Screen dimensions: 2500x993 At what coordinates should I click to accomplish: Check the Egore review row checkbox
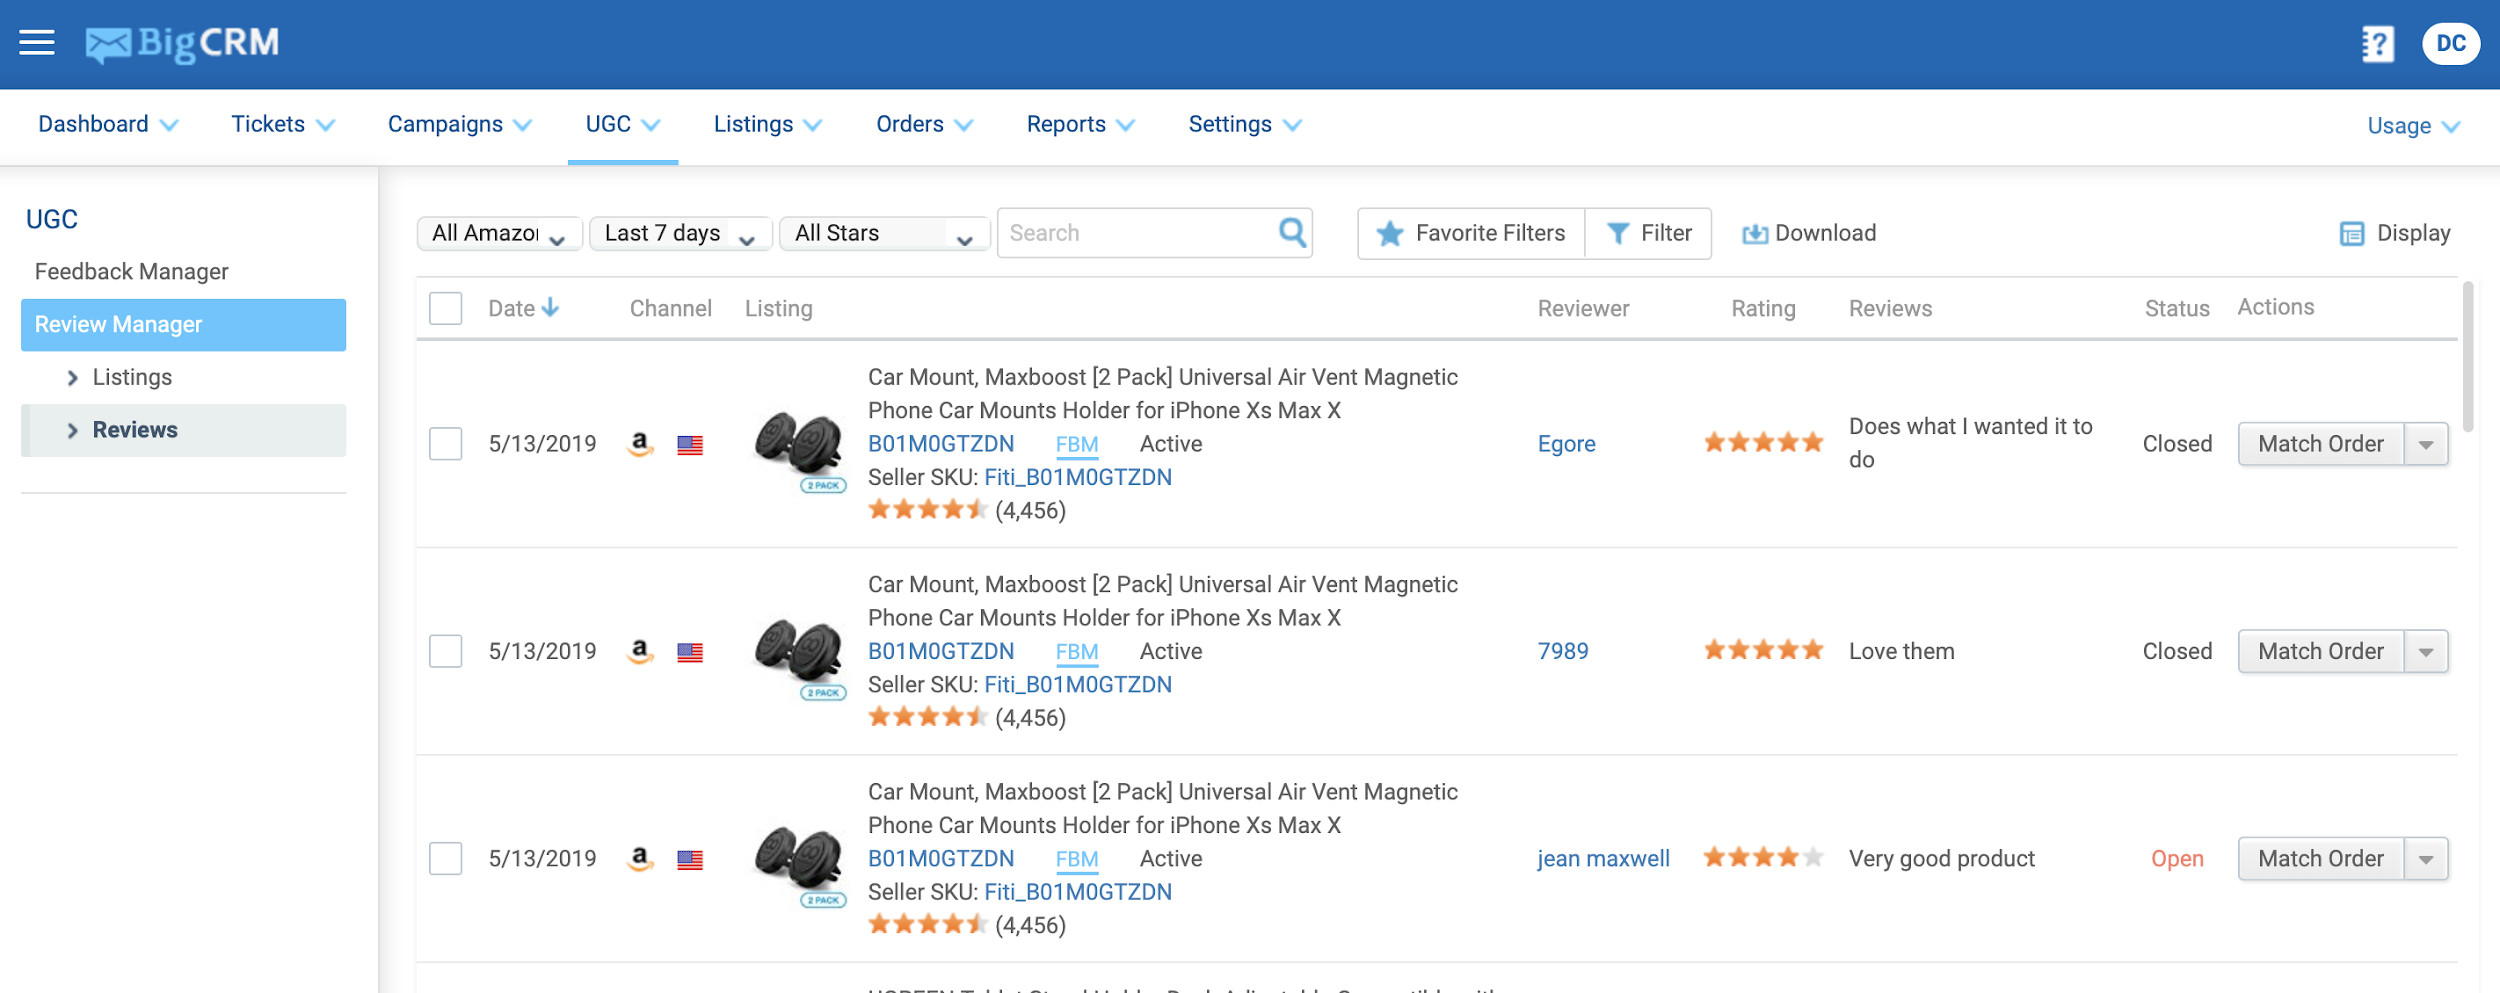(446, 444)
